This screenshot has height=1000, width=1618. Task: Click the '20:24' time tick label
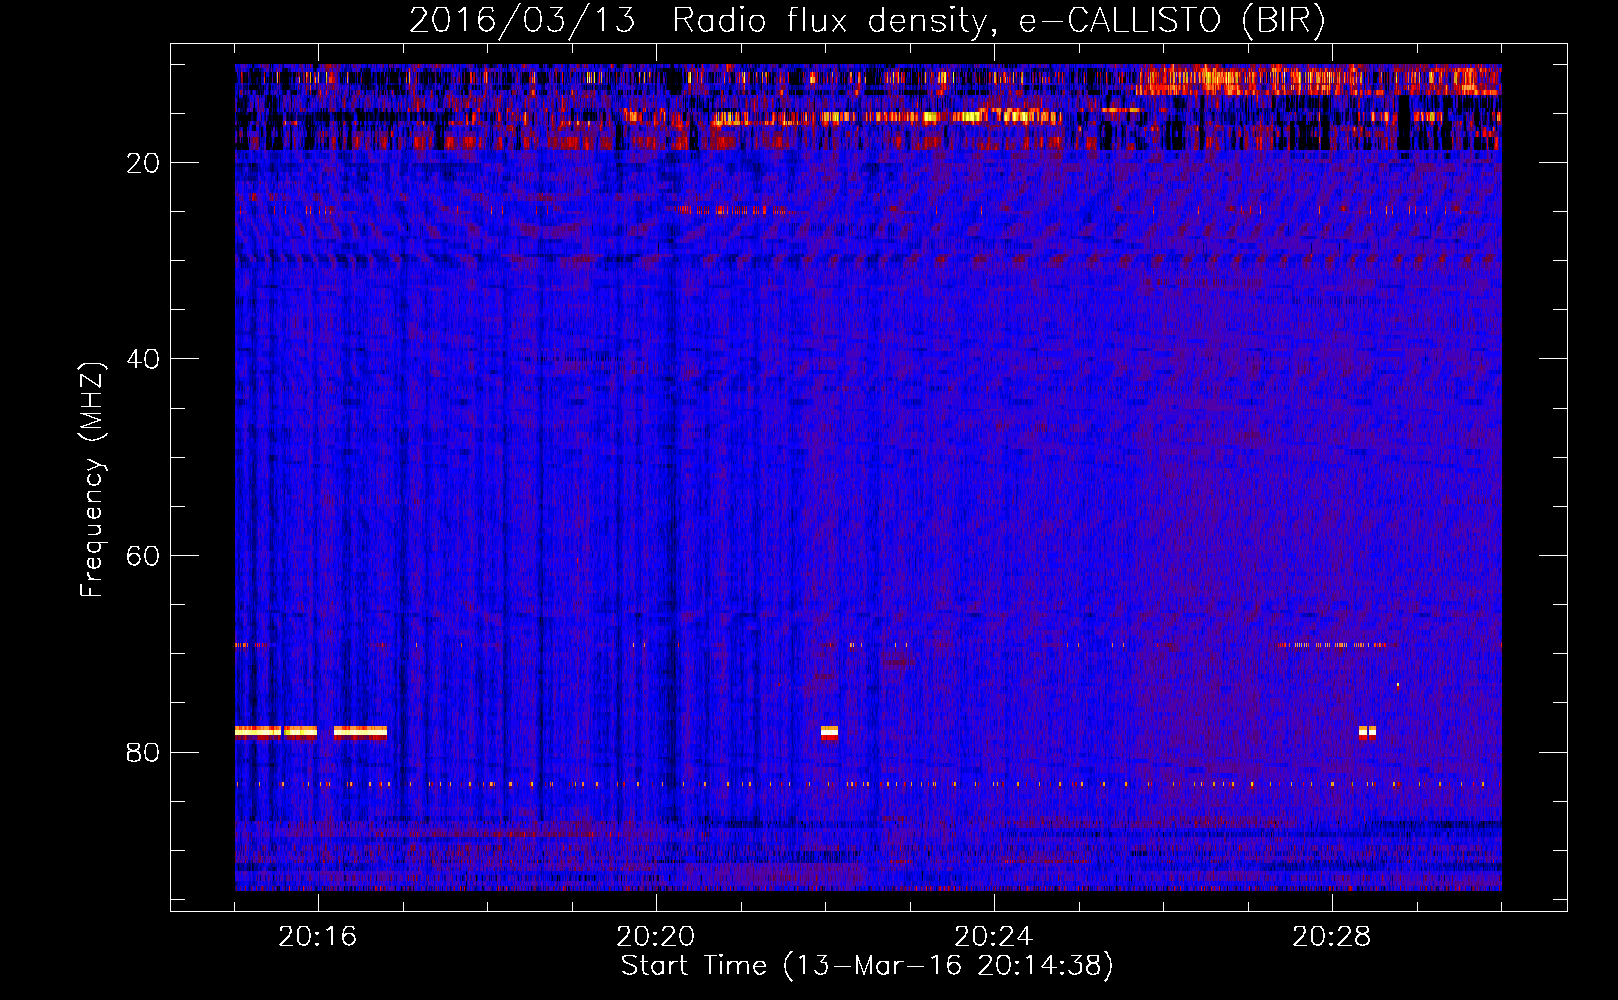coord(993,936)
